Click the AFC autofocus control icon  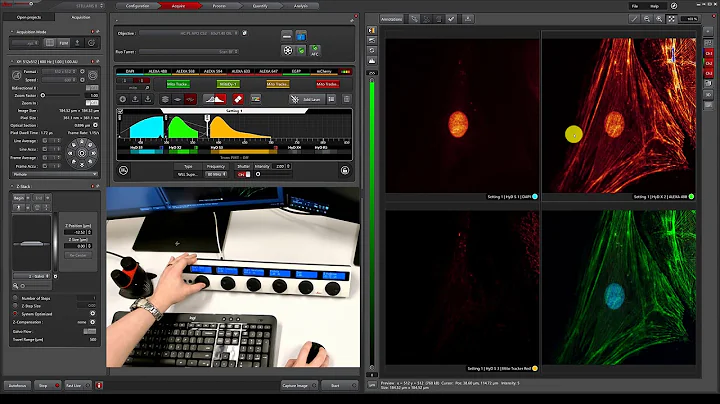tap(315, 50)
